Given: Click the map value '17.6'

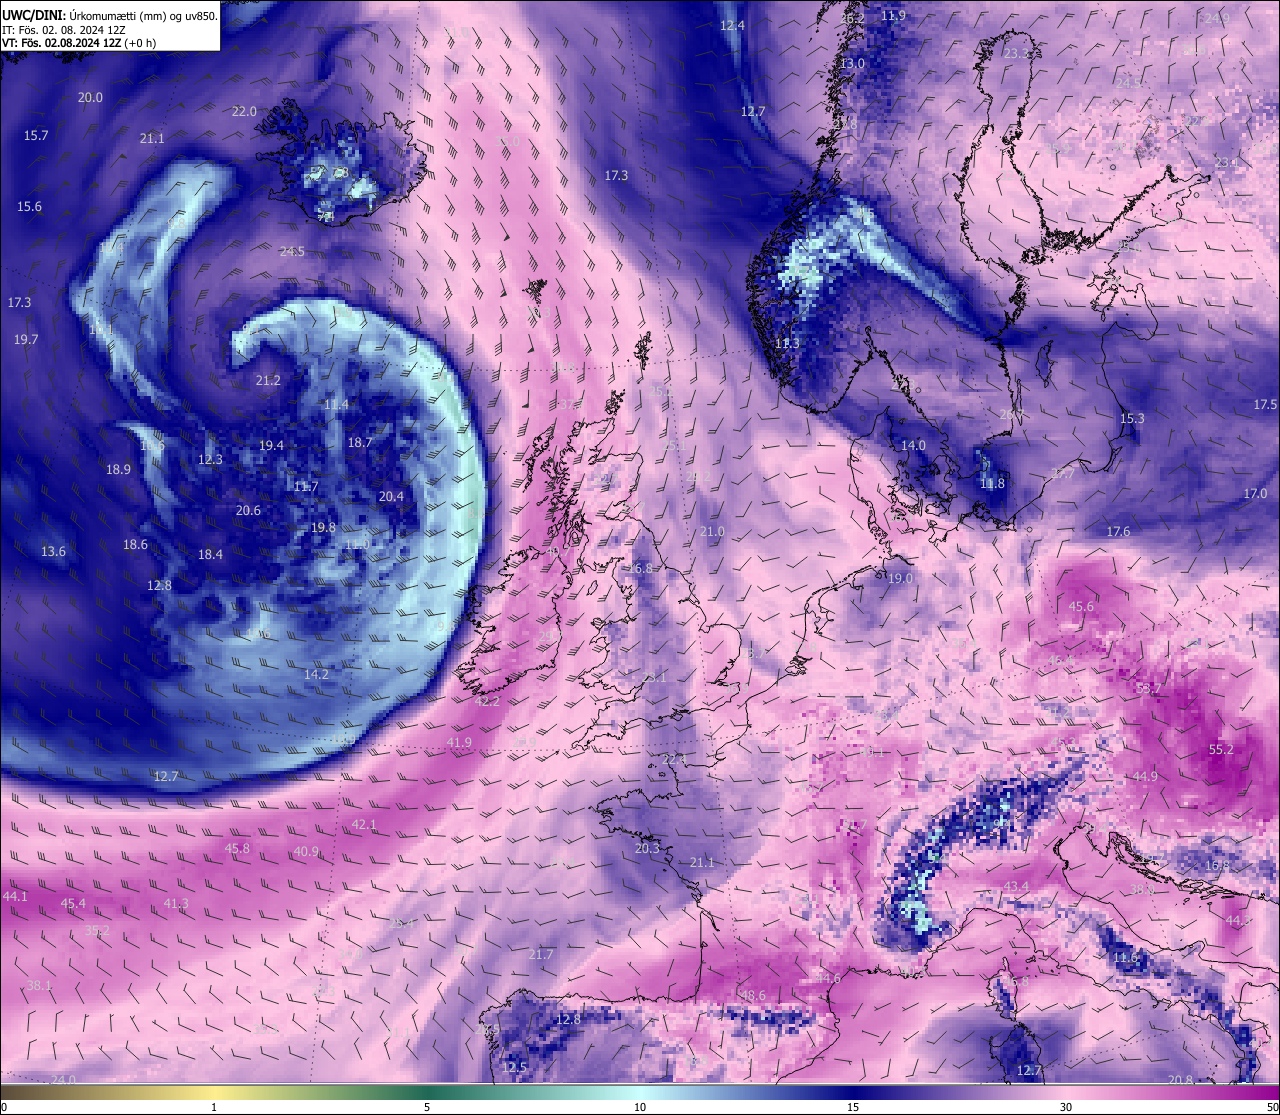Looking at the screenshot, I should click(1117, 531).
